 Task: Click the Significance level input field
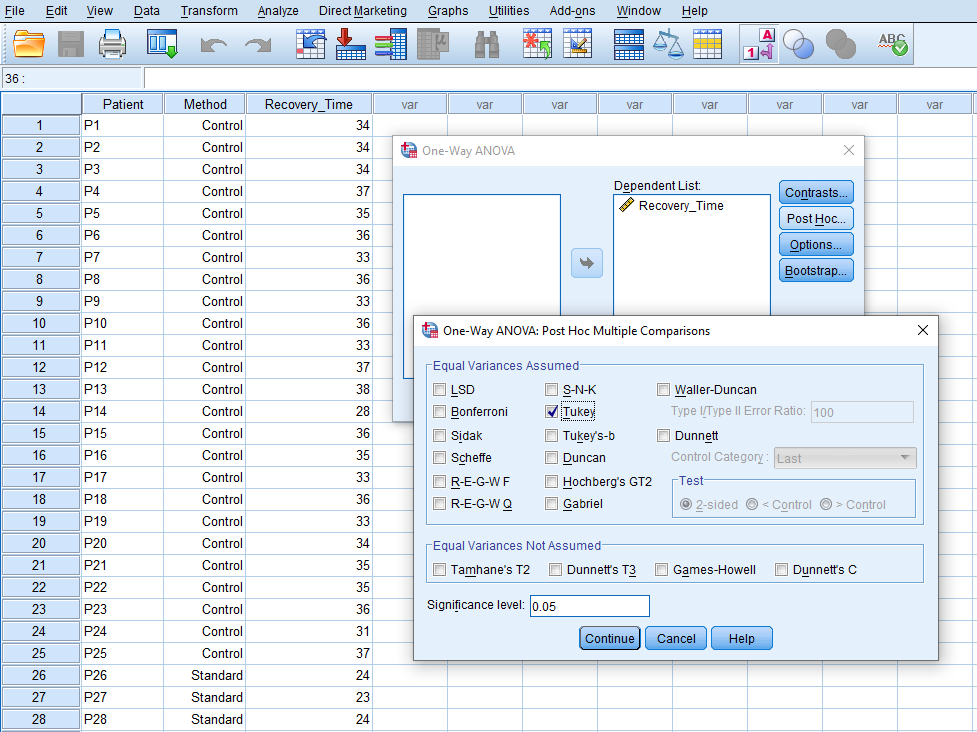click(589, 606)
